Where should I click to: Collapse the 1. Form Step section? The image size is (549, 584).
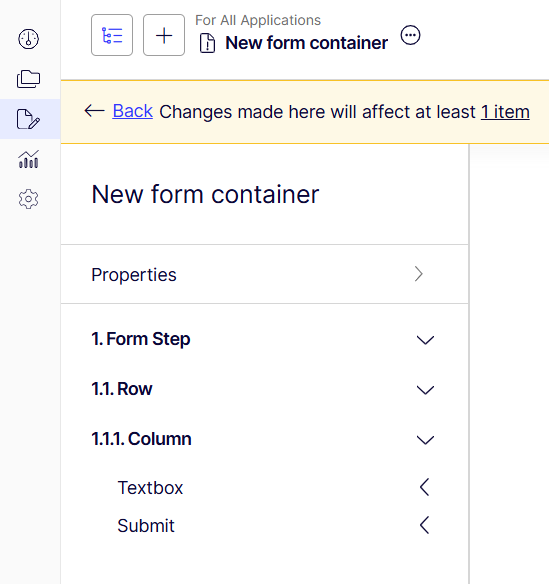click(x=425, y=340)
